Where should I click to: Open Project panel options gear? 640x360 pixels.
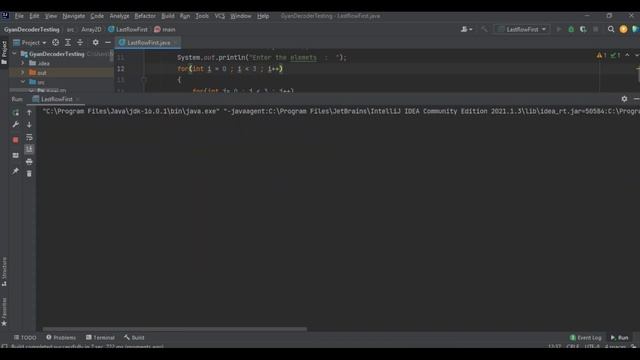(96, 42)
